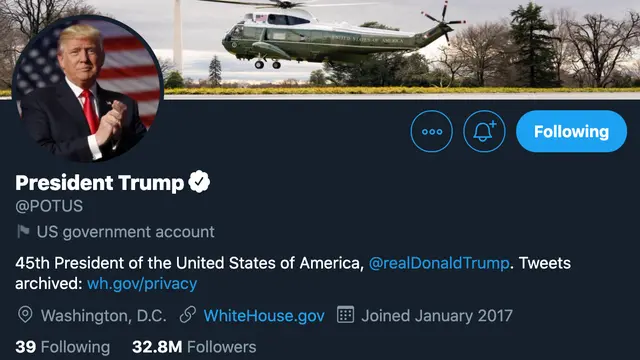Click the Joined January 2017 text
This screenshot has width=640, height=360.
point(437,316)
